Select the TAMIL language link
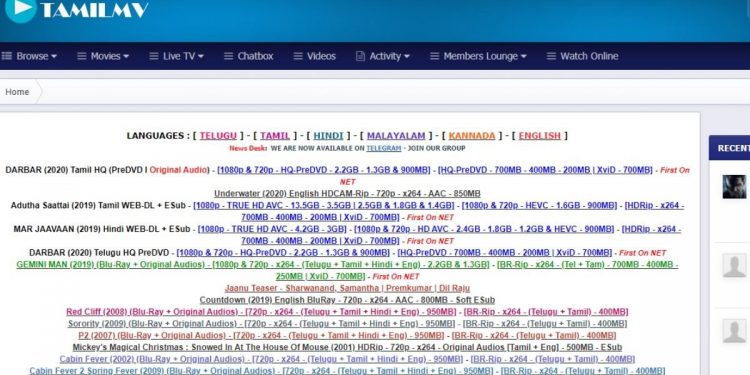This screenshot has width=750, height=375. click(275, 136)
